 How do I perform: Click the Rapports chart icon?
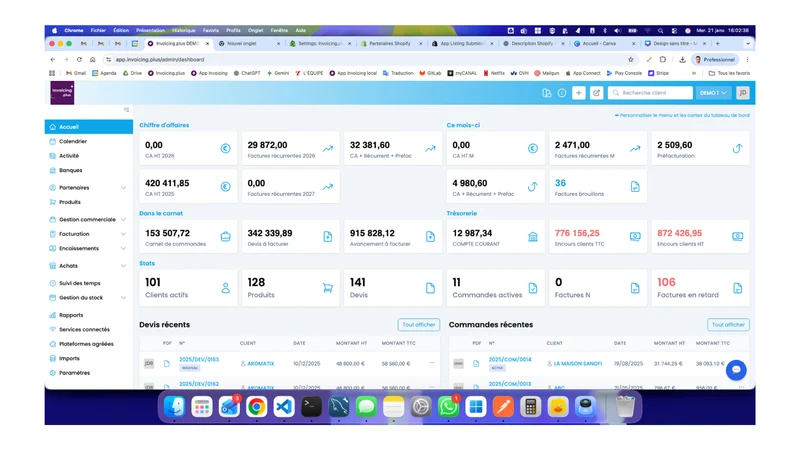(53, 315)
